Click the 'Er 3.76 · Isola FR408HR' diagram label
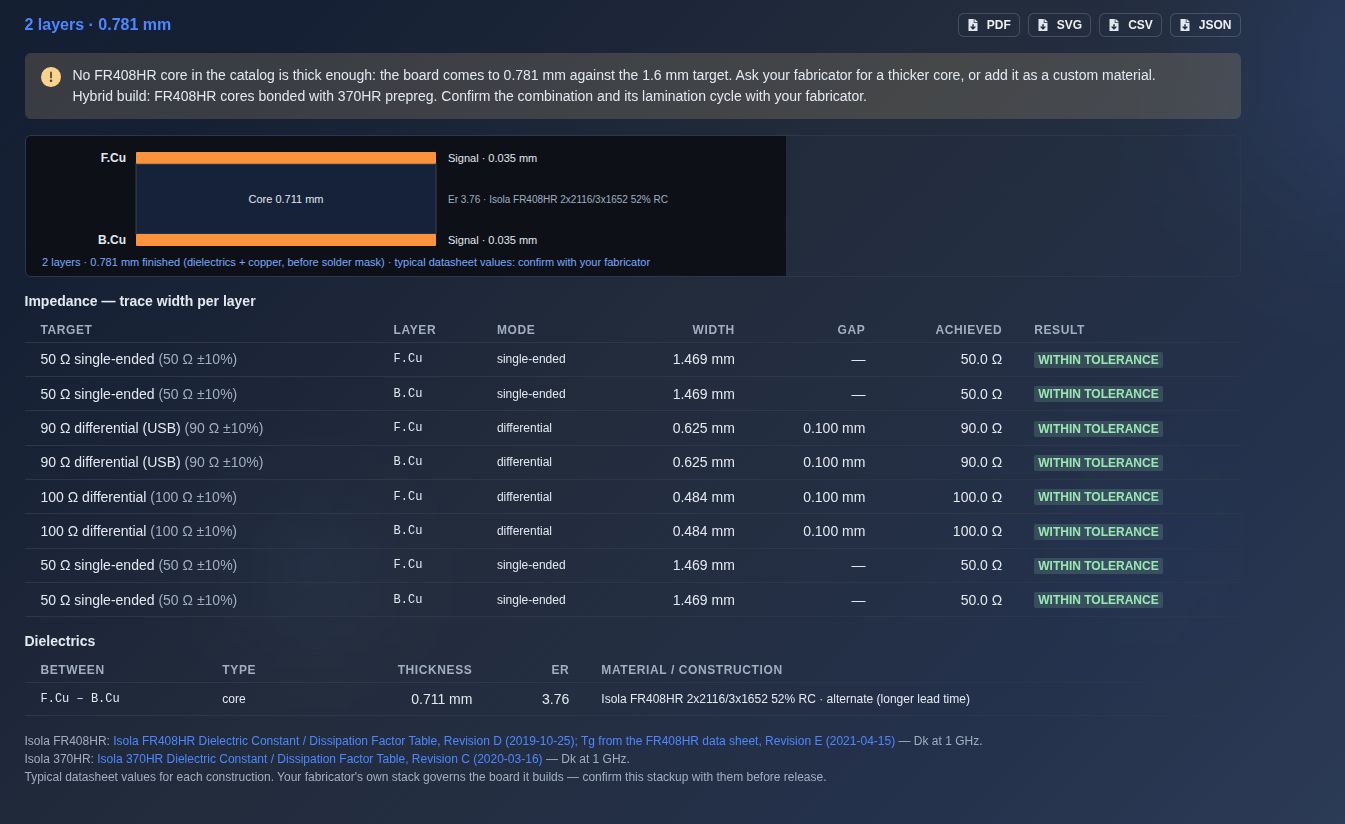 558,199
